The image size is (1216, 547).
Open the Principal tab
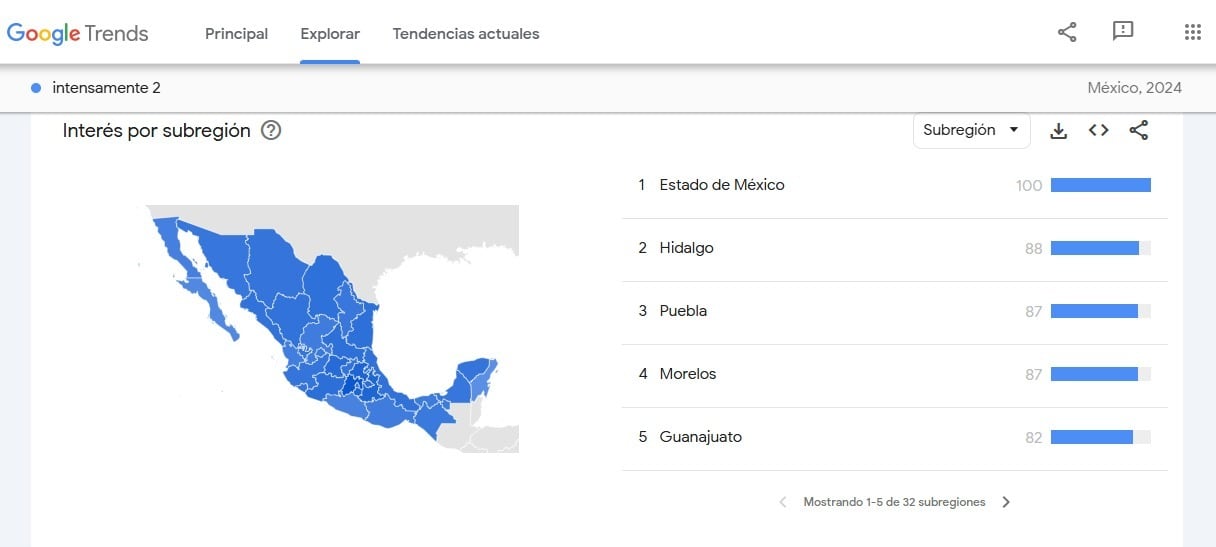(x=237, y=34)
